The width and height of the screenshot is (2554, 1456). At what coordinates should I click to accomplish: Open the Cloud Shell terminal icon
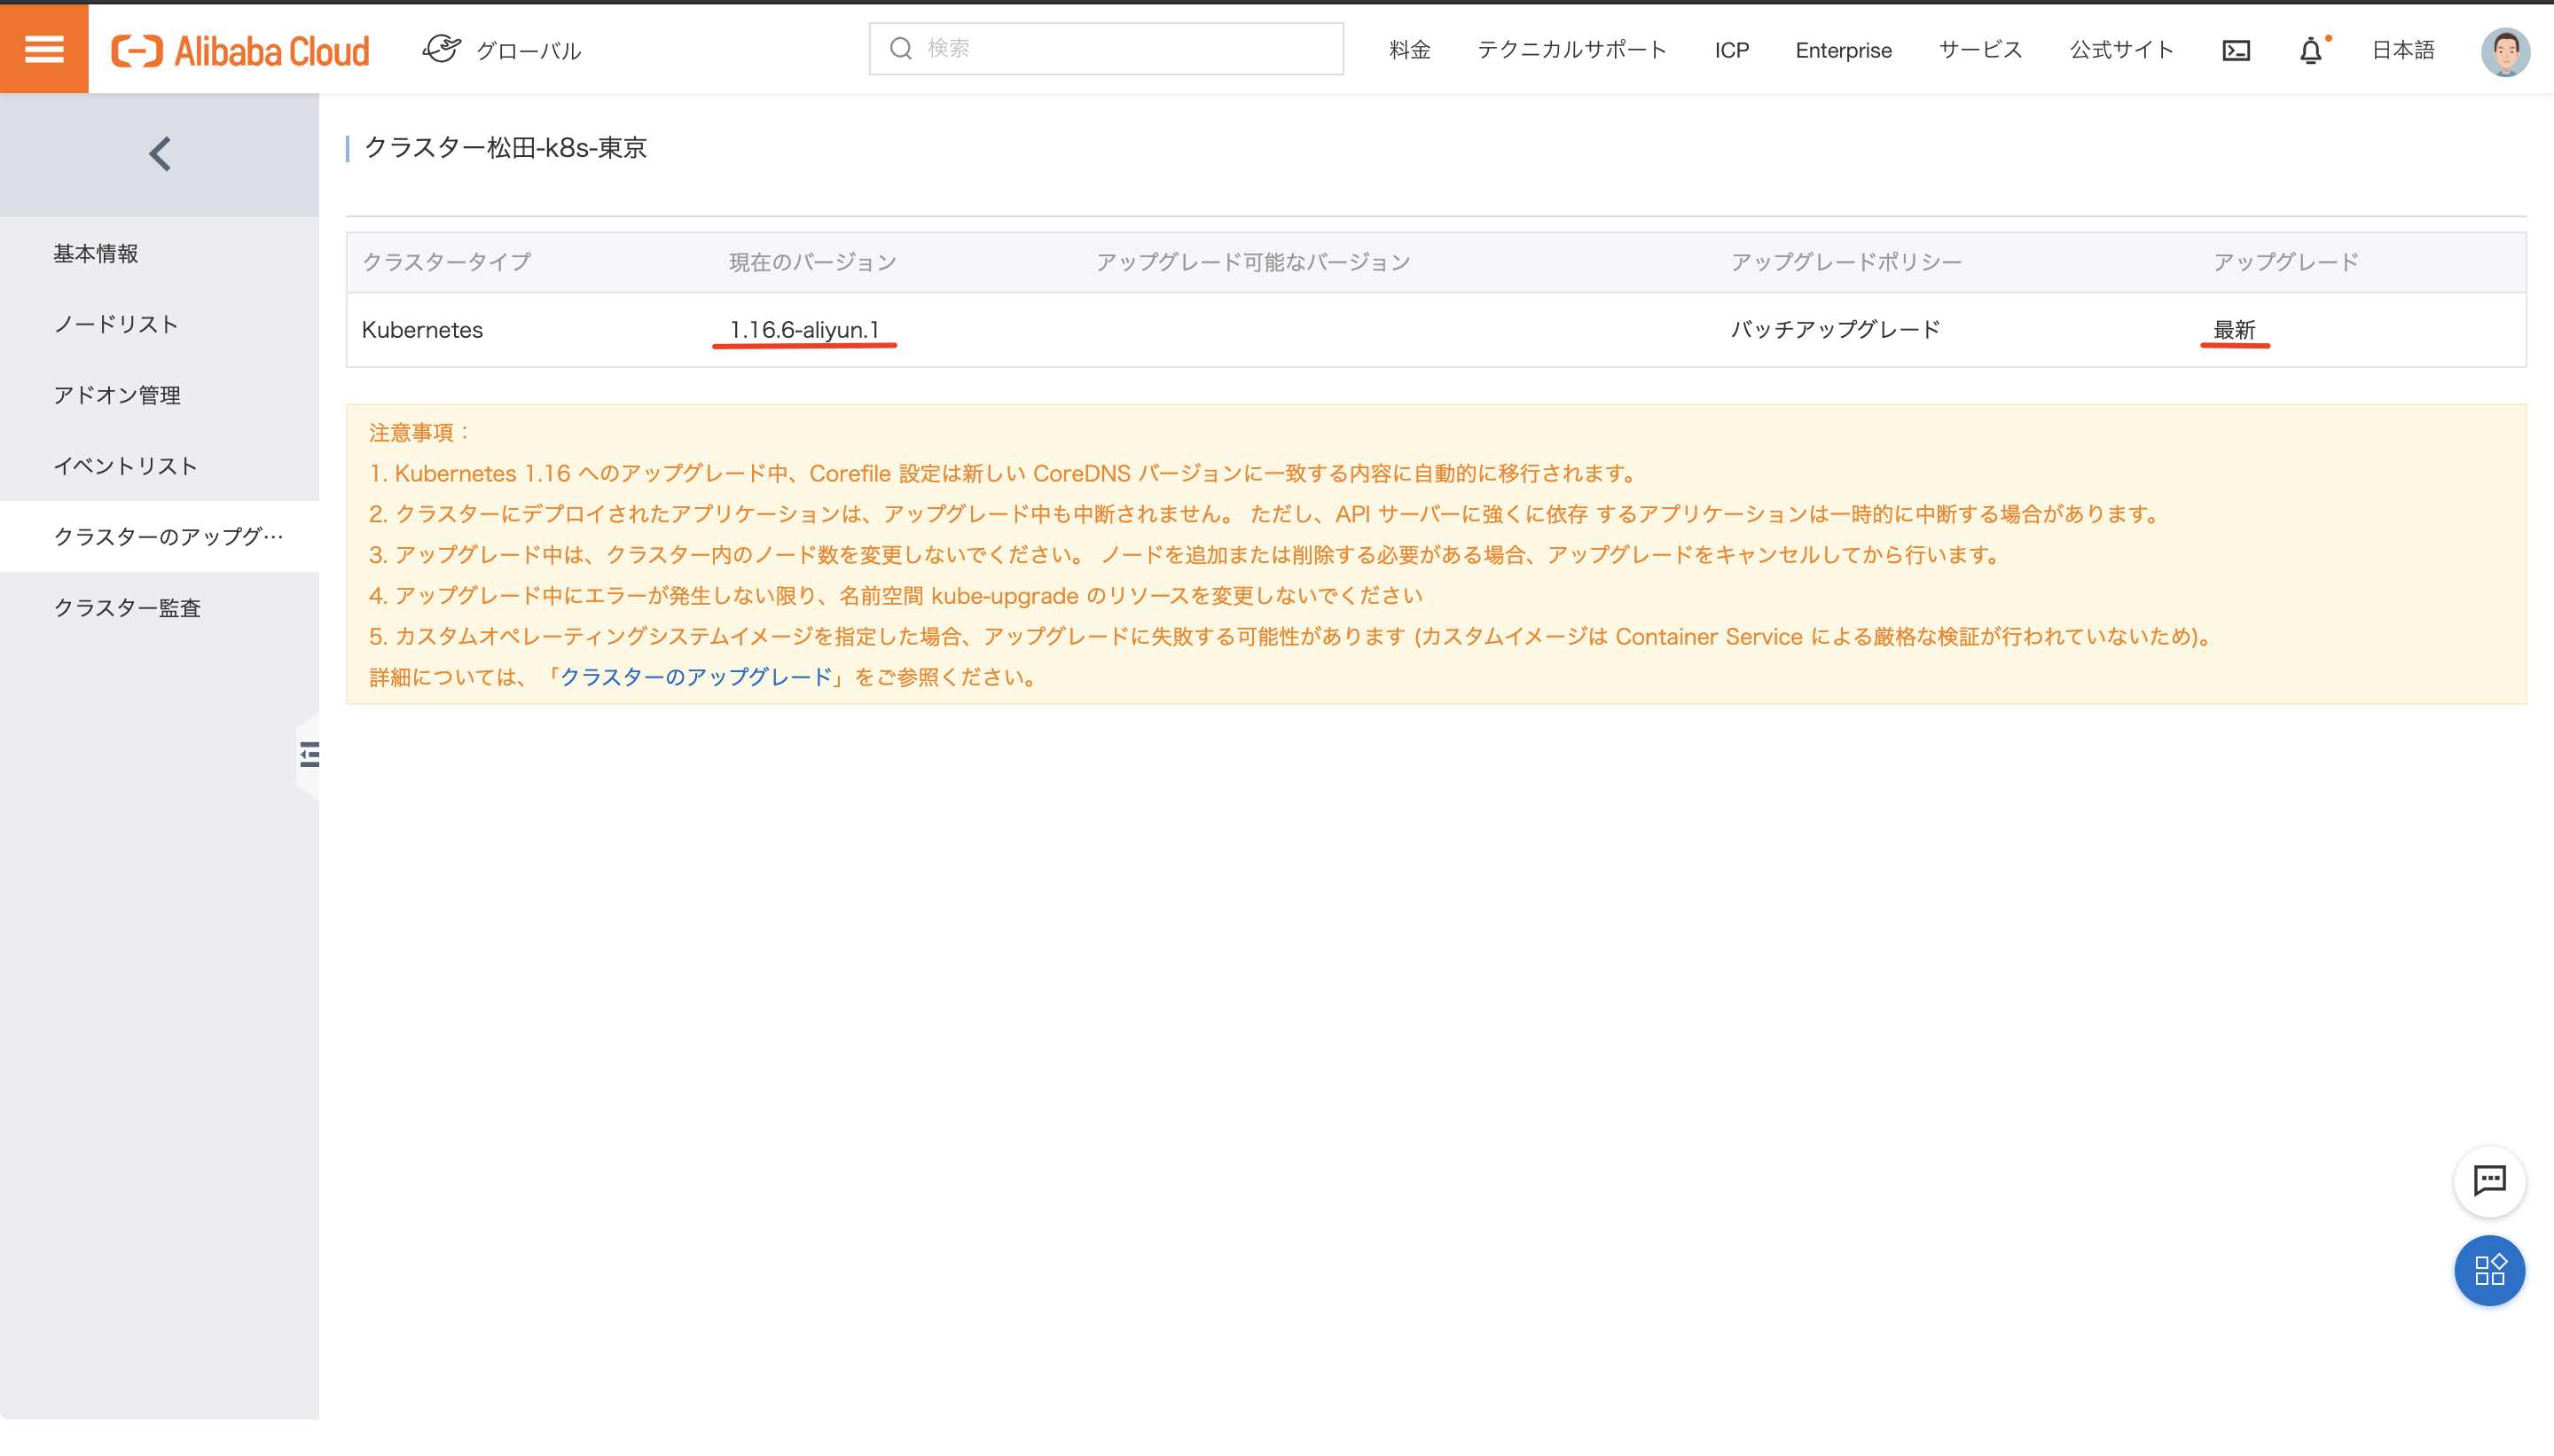(x=2236, y=50)
